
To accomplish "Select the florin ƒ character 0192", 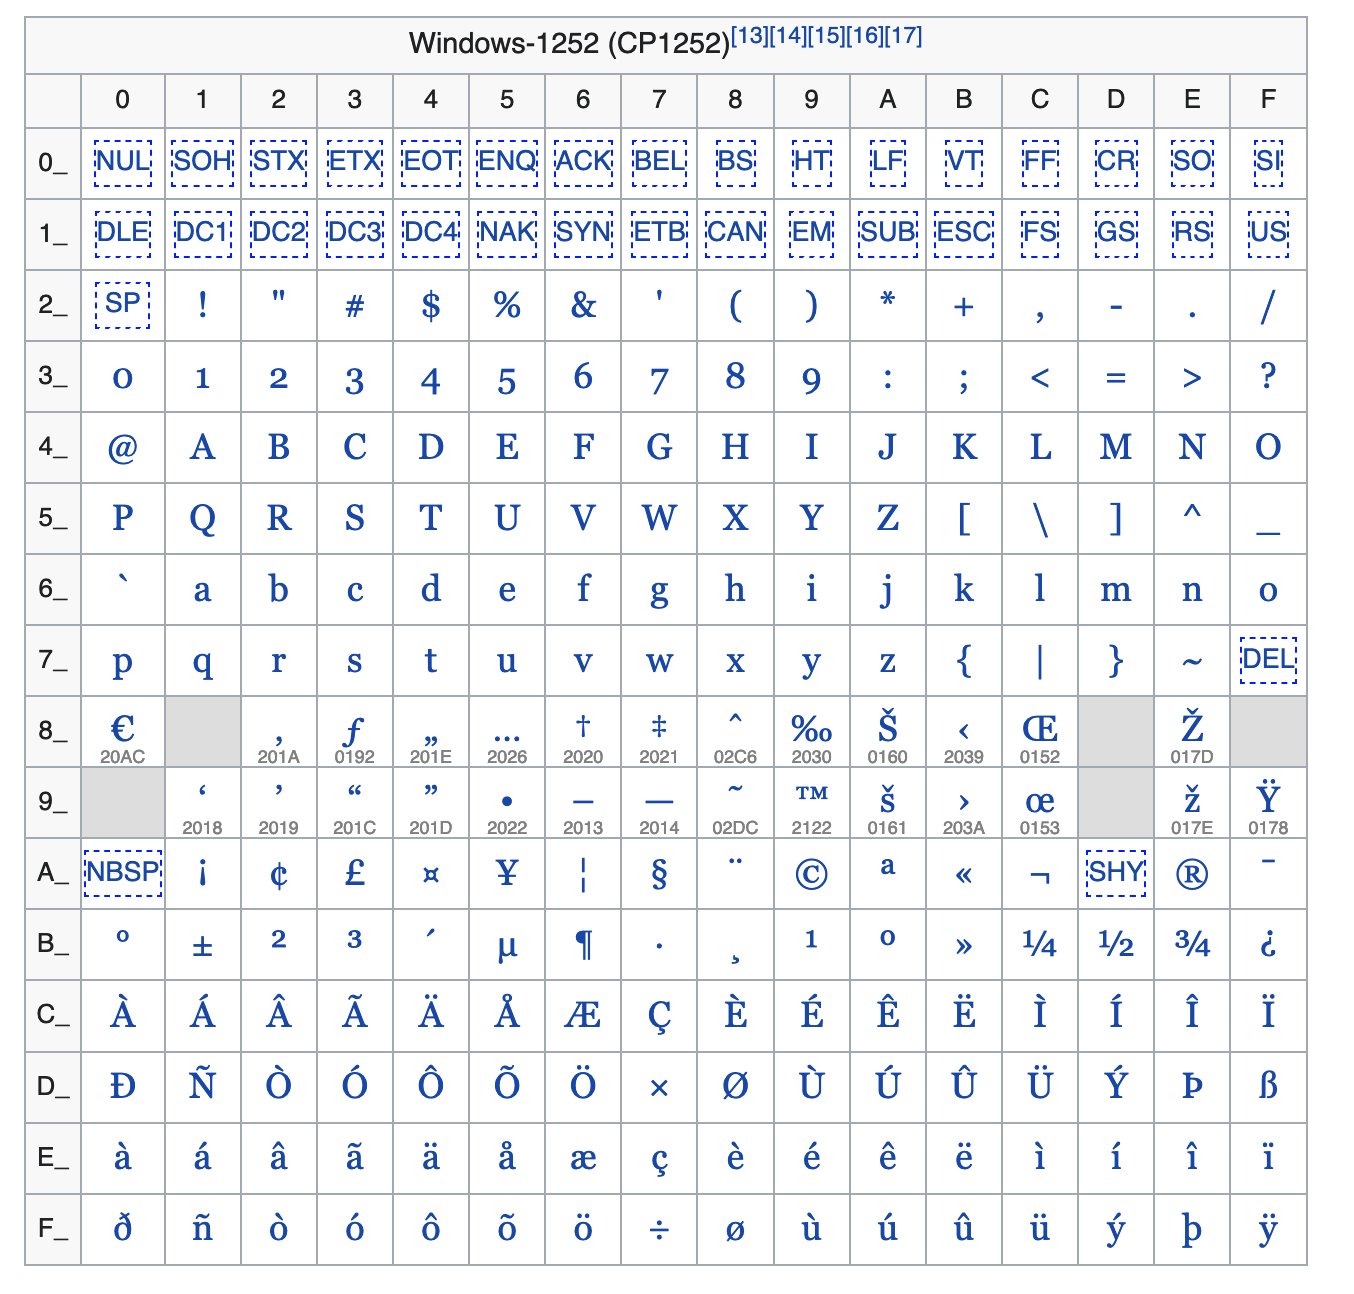I will click(355, 730).
